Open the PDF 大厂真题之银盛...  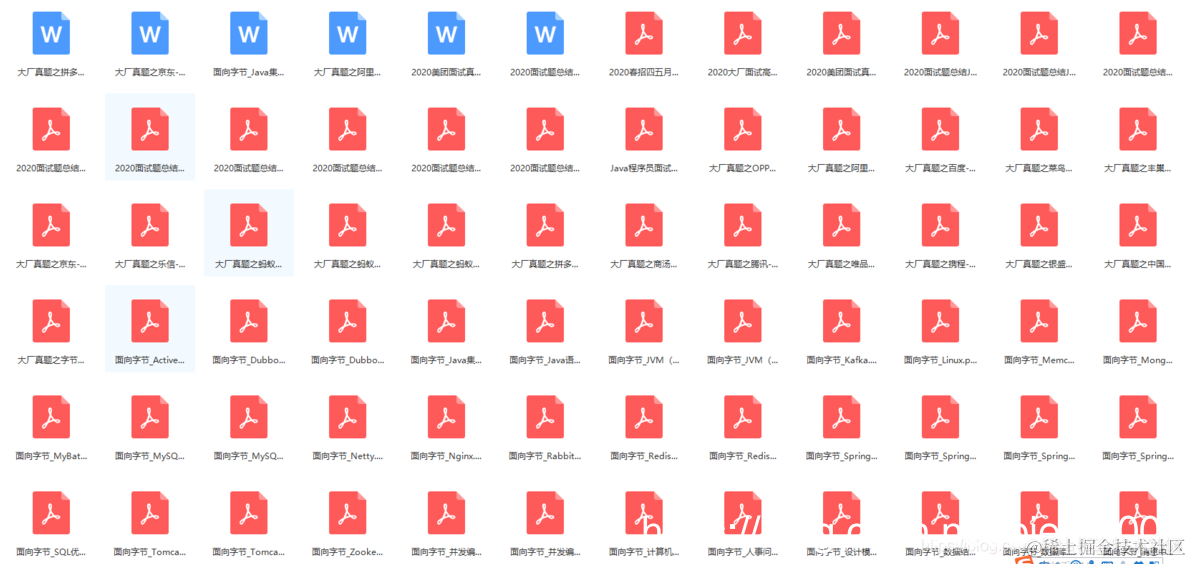coord(1039,225)
